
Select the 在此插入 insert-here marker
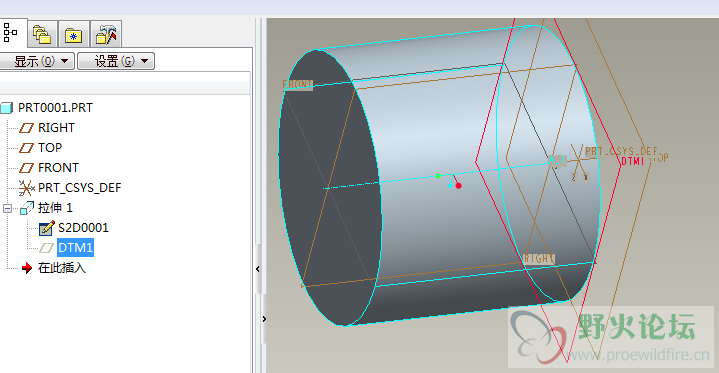61,268
